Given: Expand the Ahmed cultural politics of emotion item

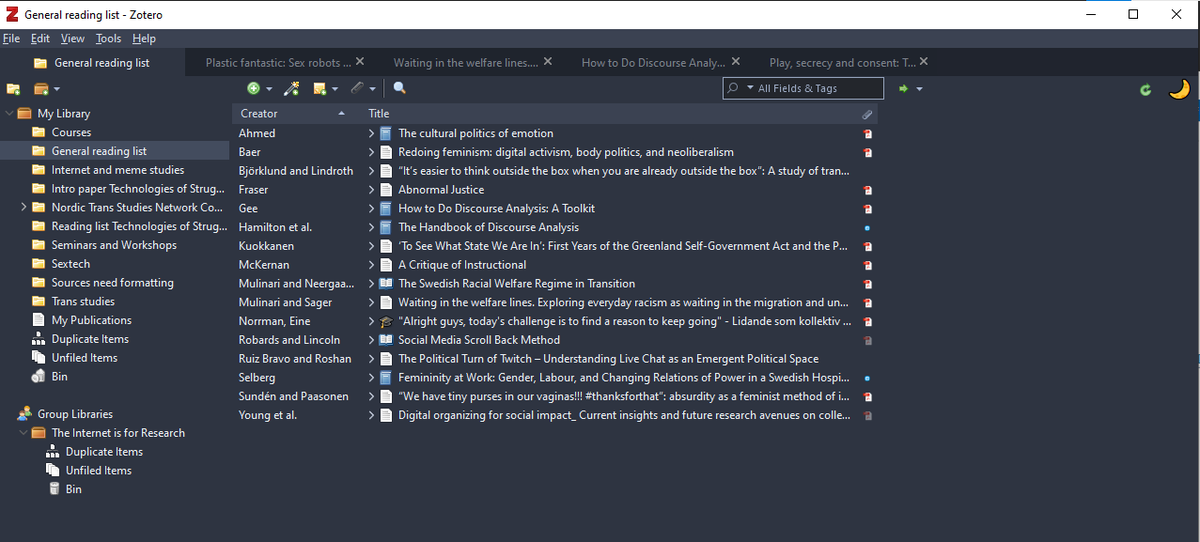Looking at the screenshot, I should 371,133.
